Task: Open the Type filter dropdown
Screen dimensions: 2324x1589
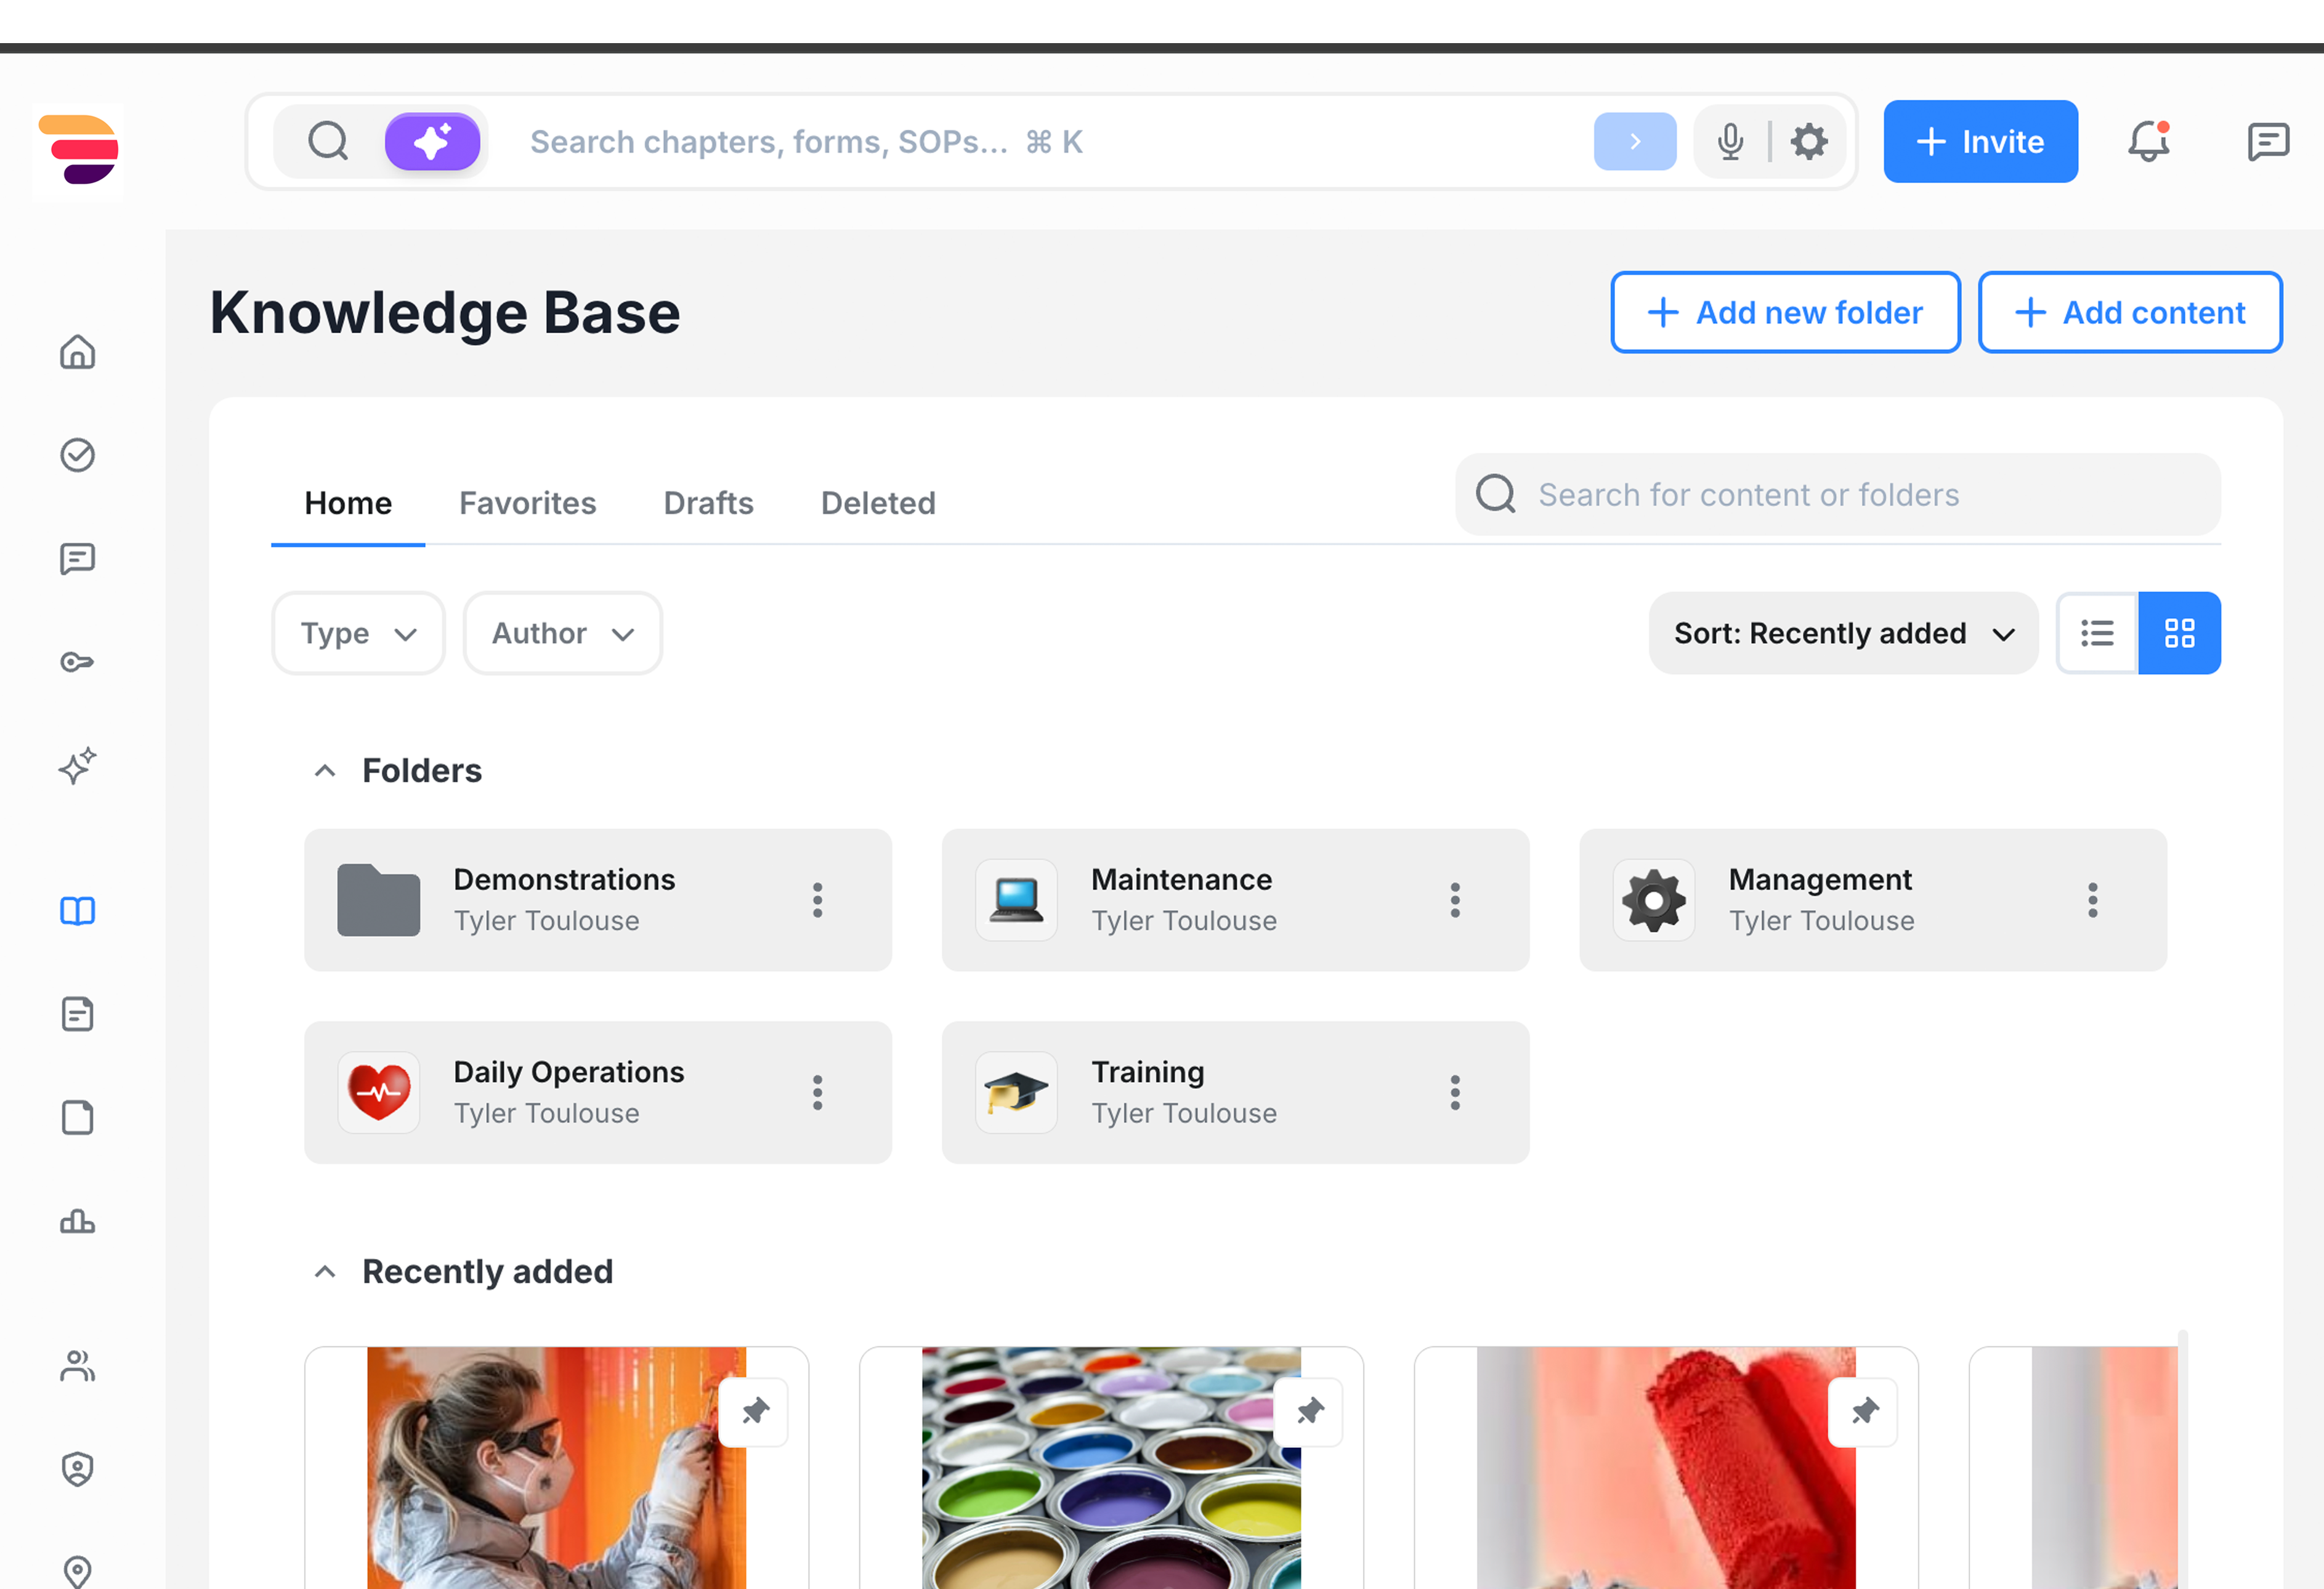Action: coord(358,633)
